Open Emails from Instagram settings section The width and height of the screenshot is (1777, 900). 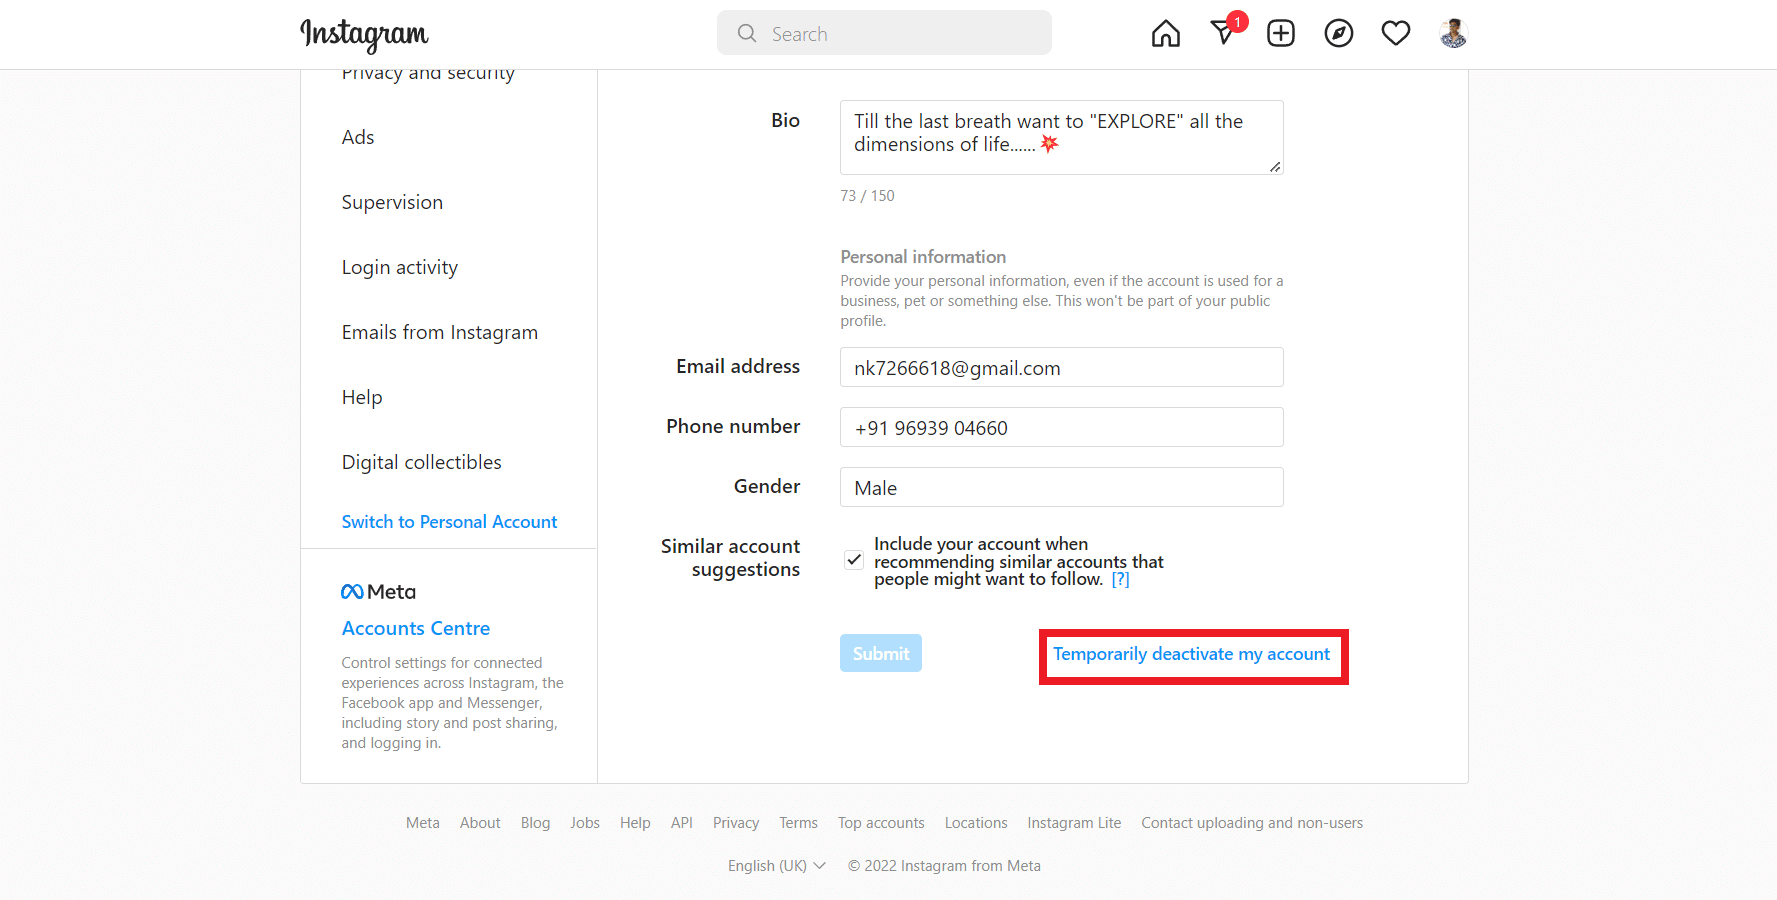[x=440, y=332]
